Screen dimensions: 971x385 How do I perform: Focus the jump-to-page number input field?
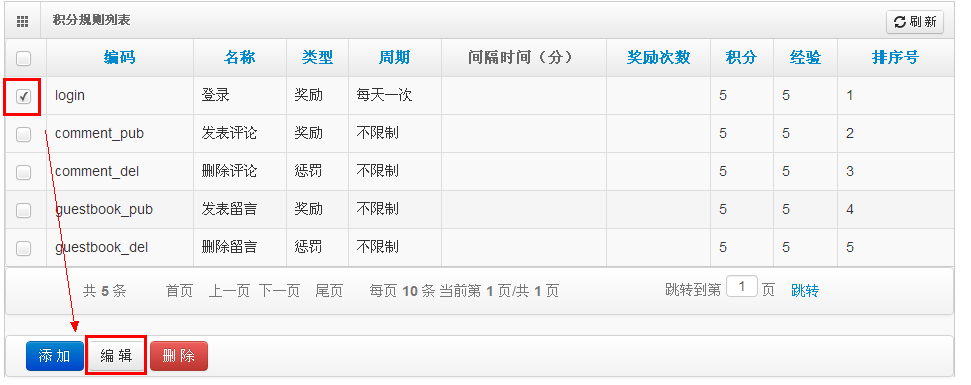click(742, 287)
